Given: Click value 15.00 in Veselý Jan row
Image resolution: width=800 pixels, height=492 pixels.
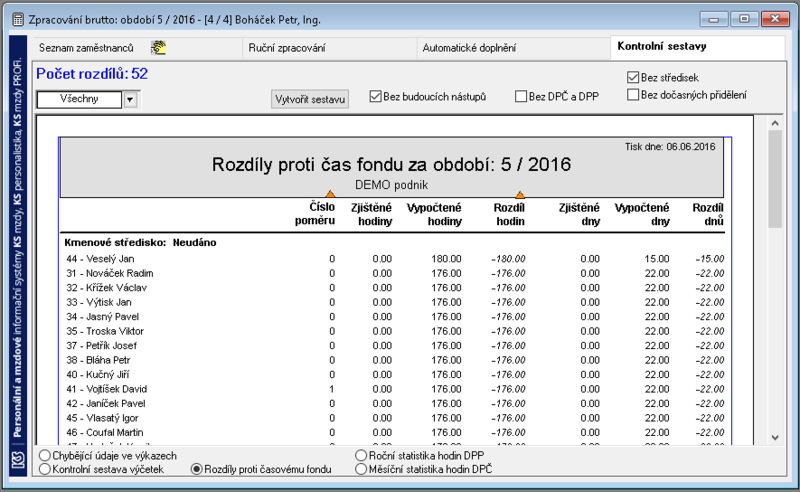Looking at the screenshot, I should [x=657, y=259].
